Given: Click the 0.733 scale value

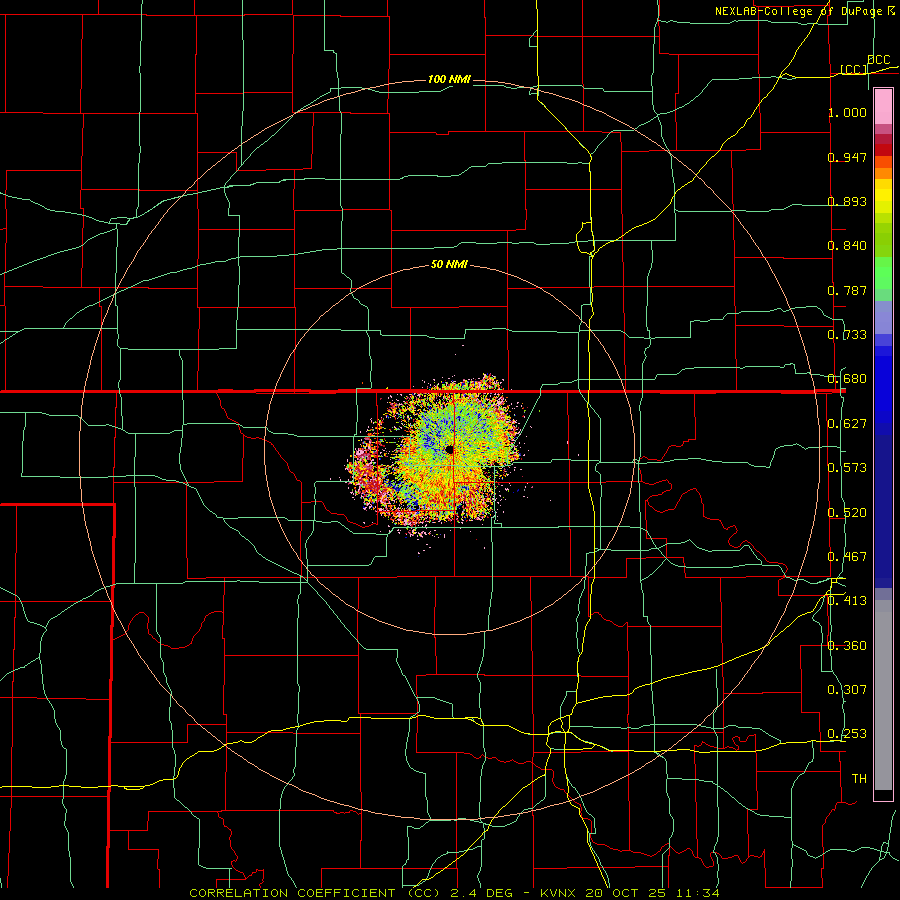Looking at the screenshot, I should point(847,335).
